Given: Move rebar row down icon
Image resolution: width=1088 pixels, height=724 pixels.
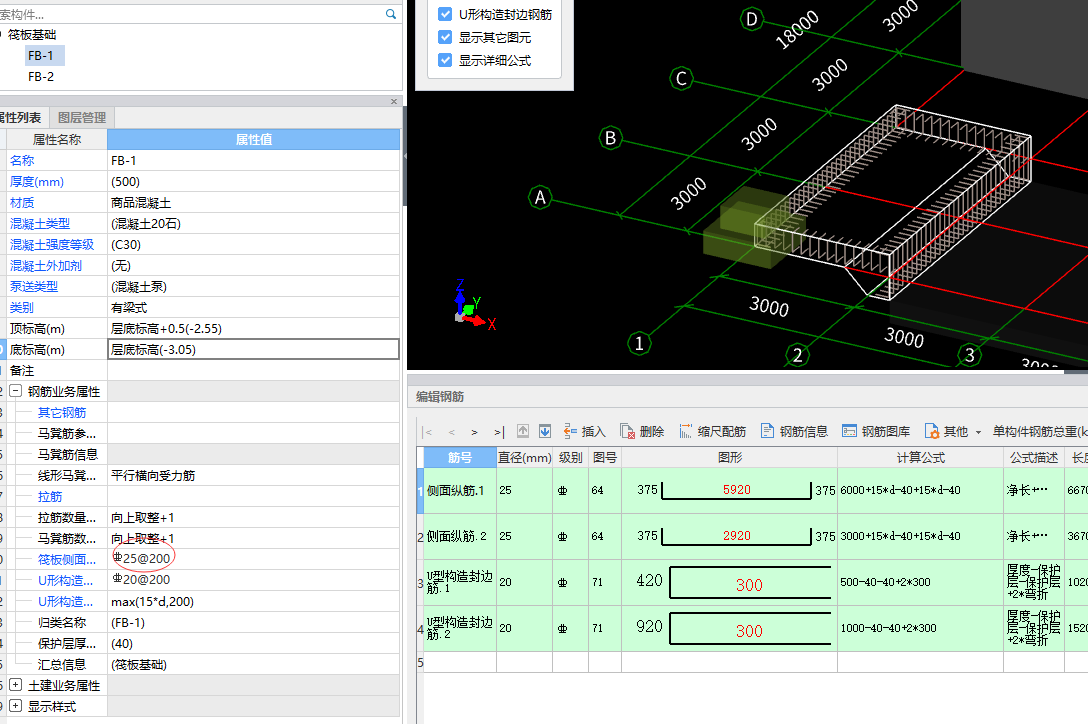Looking at the screenshot, I should 545,431.
